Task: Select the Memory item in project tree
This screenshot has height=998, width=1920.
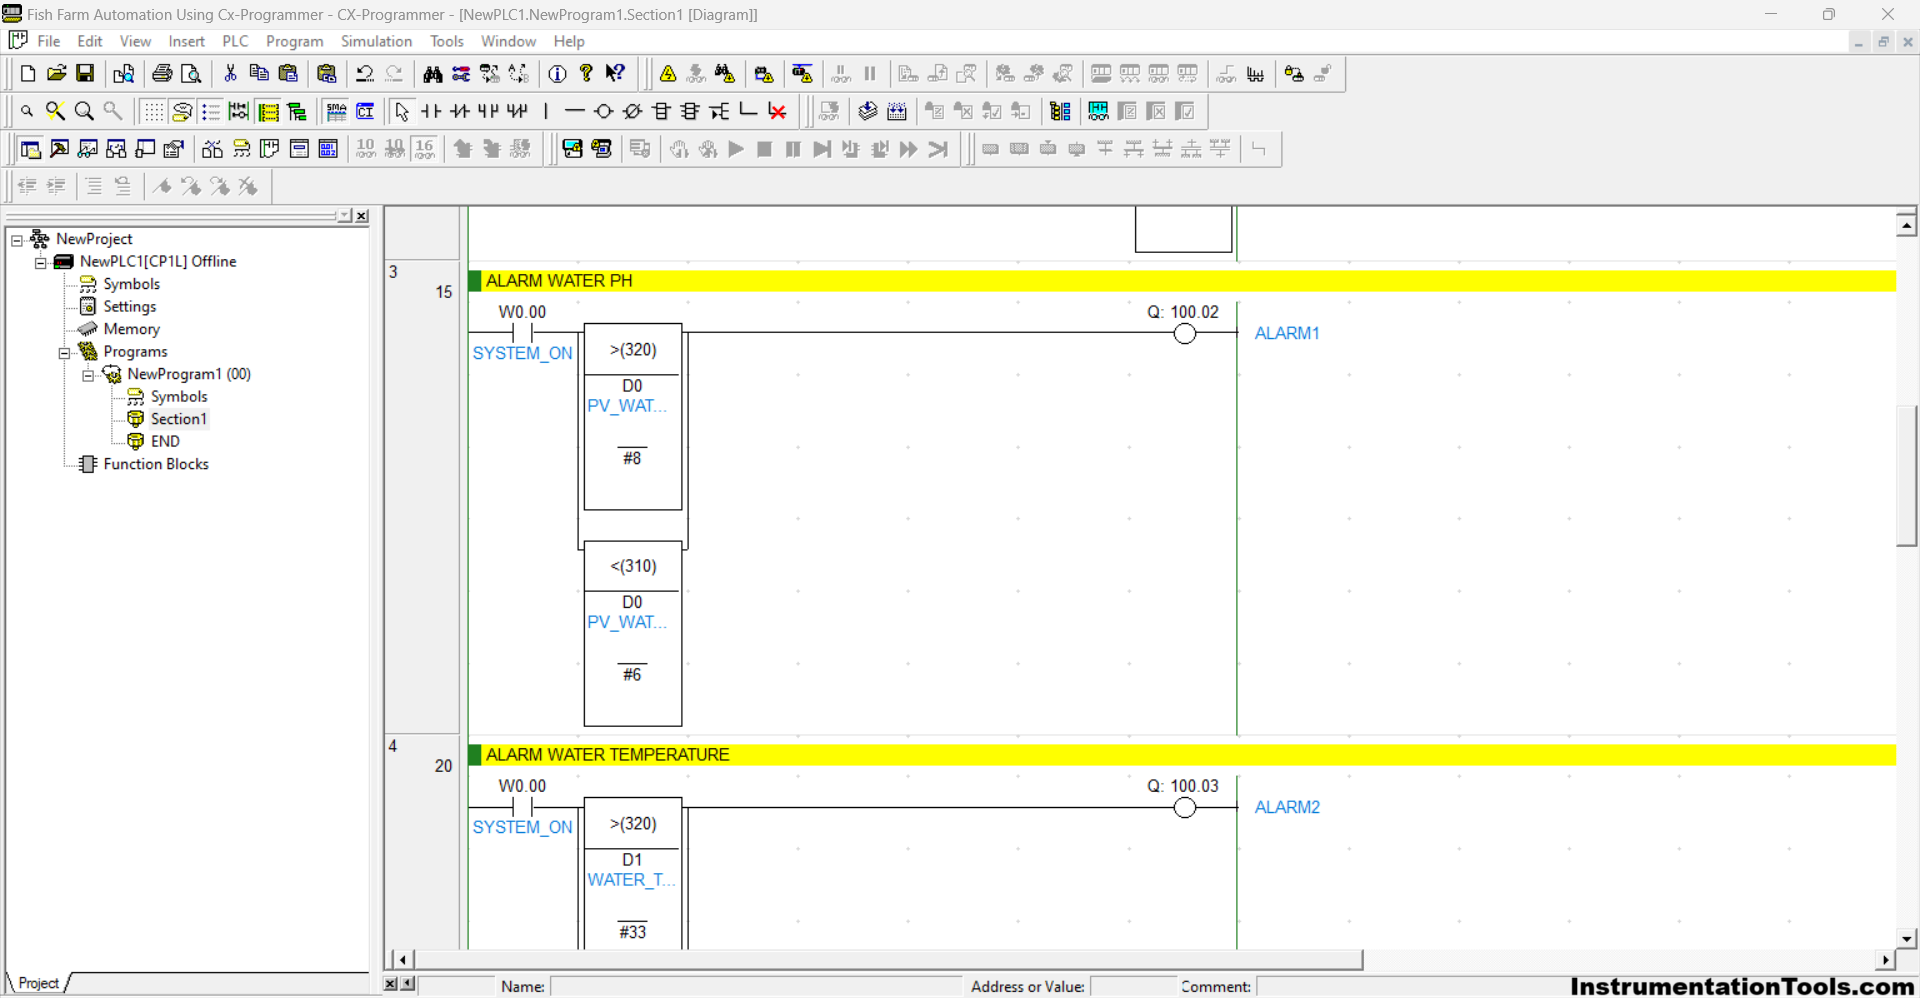Action: pyautogui.click(x=131, y=329)
